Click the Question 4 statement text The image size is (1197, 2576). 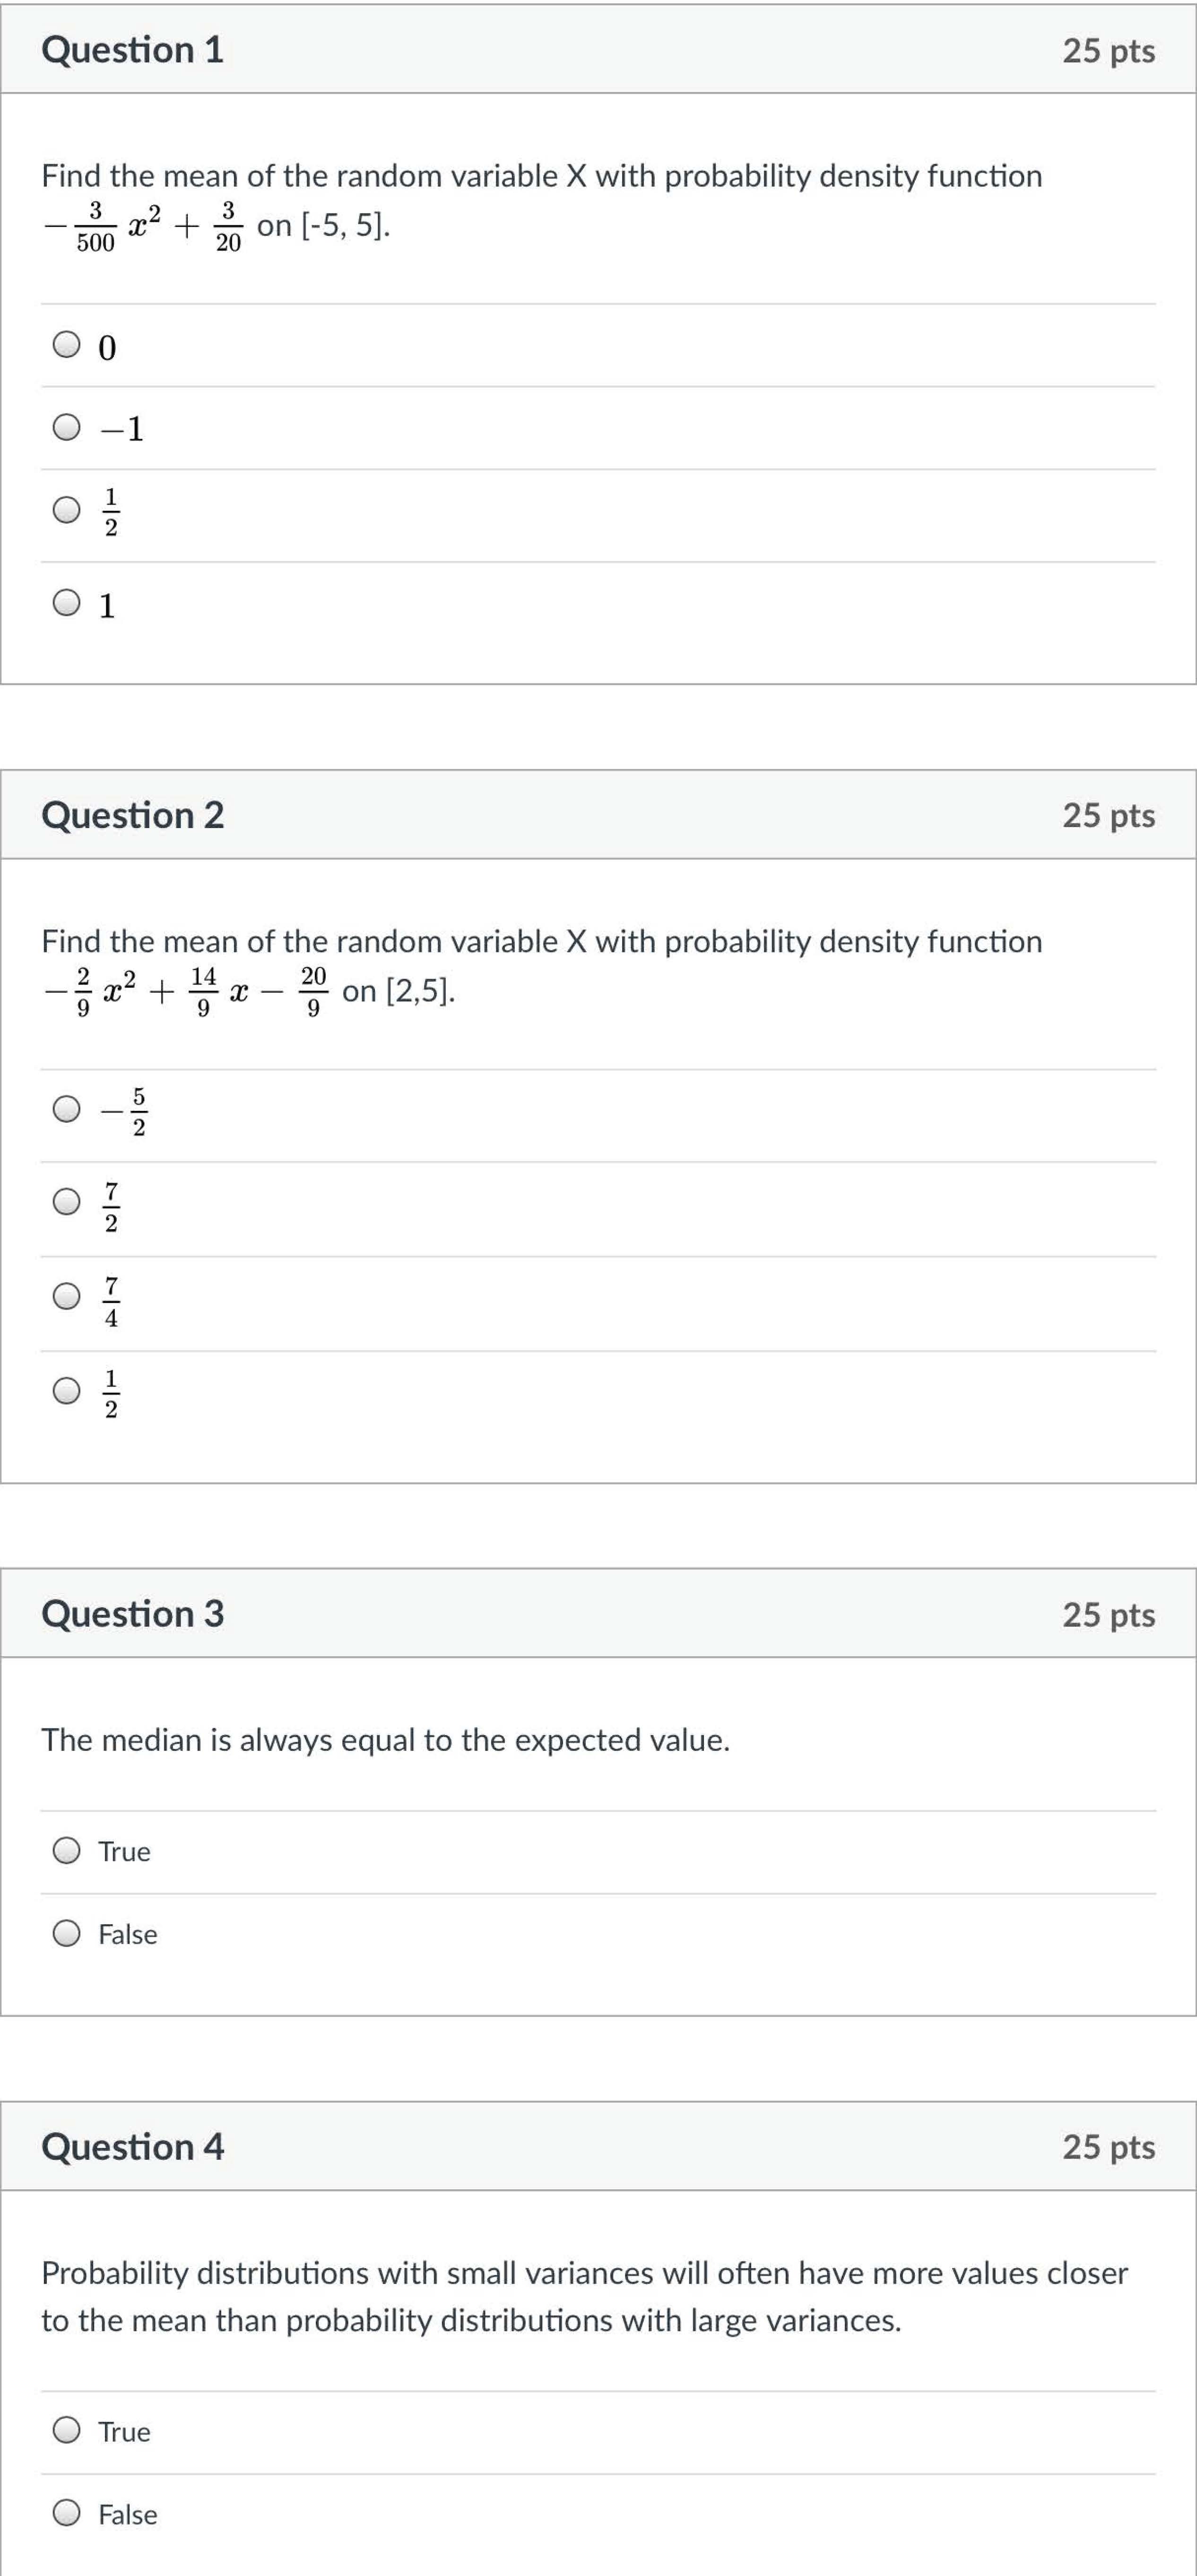tap(584, 2296)
